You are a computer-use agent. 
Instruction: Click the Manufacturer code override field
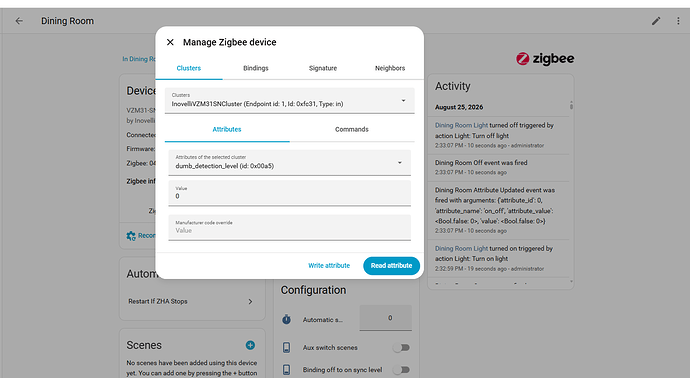(290, 227)
